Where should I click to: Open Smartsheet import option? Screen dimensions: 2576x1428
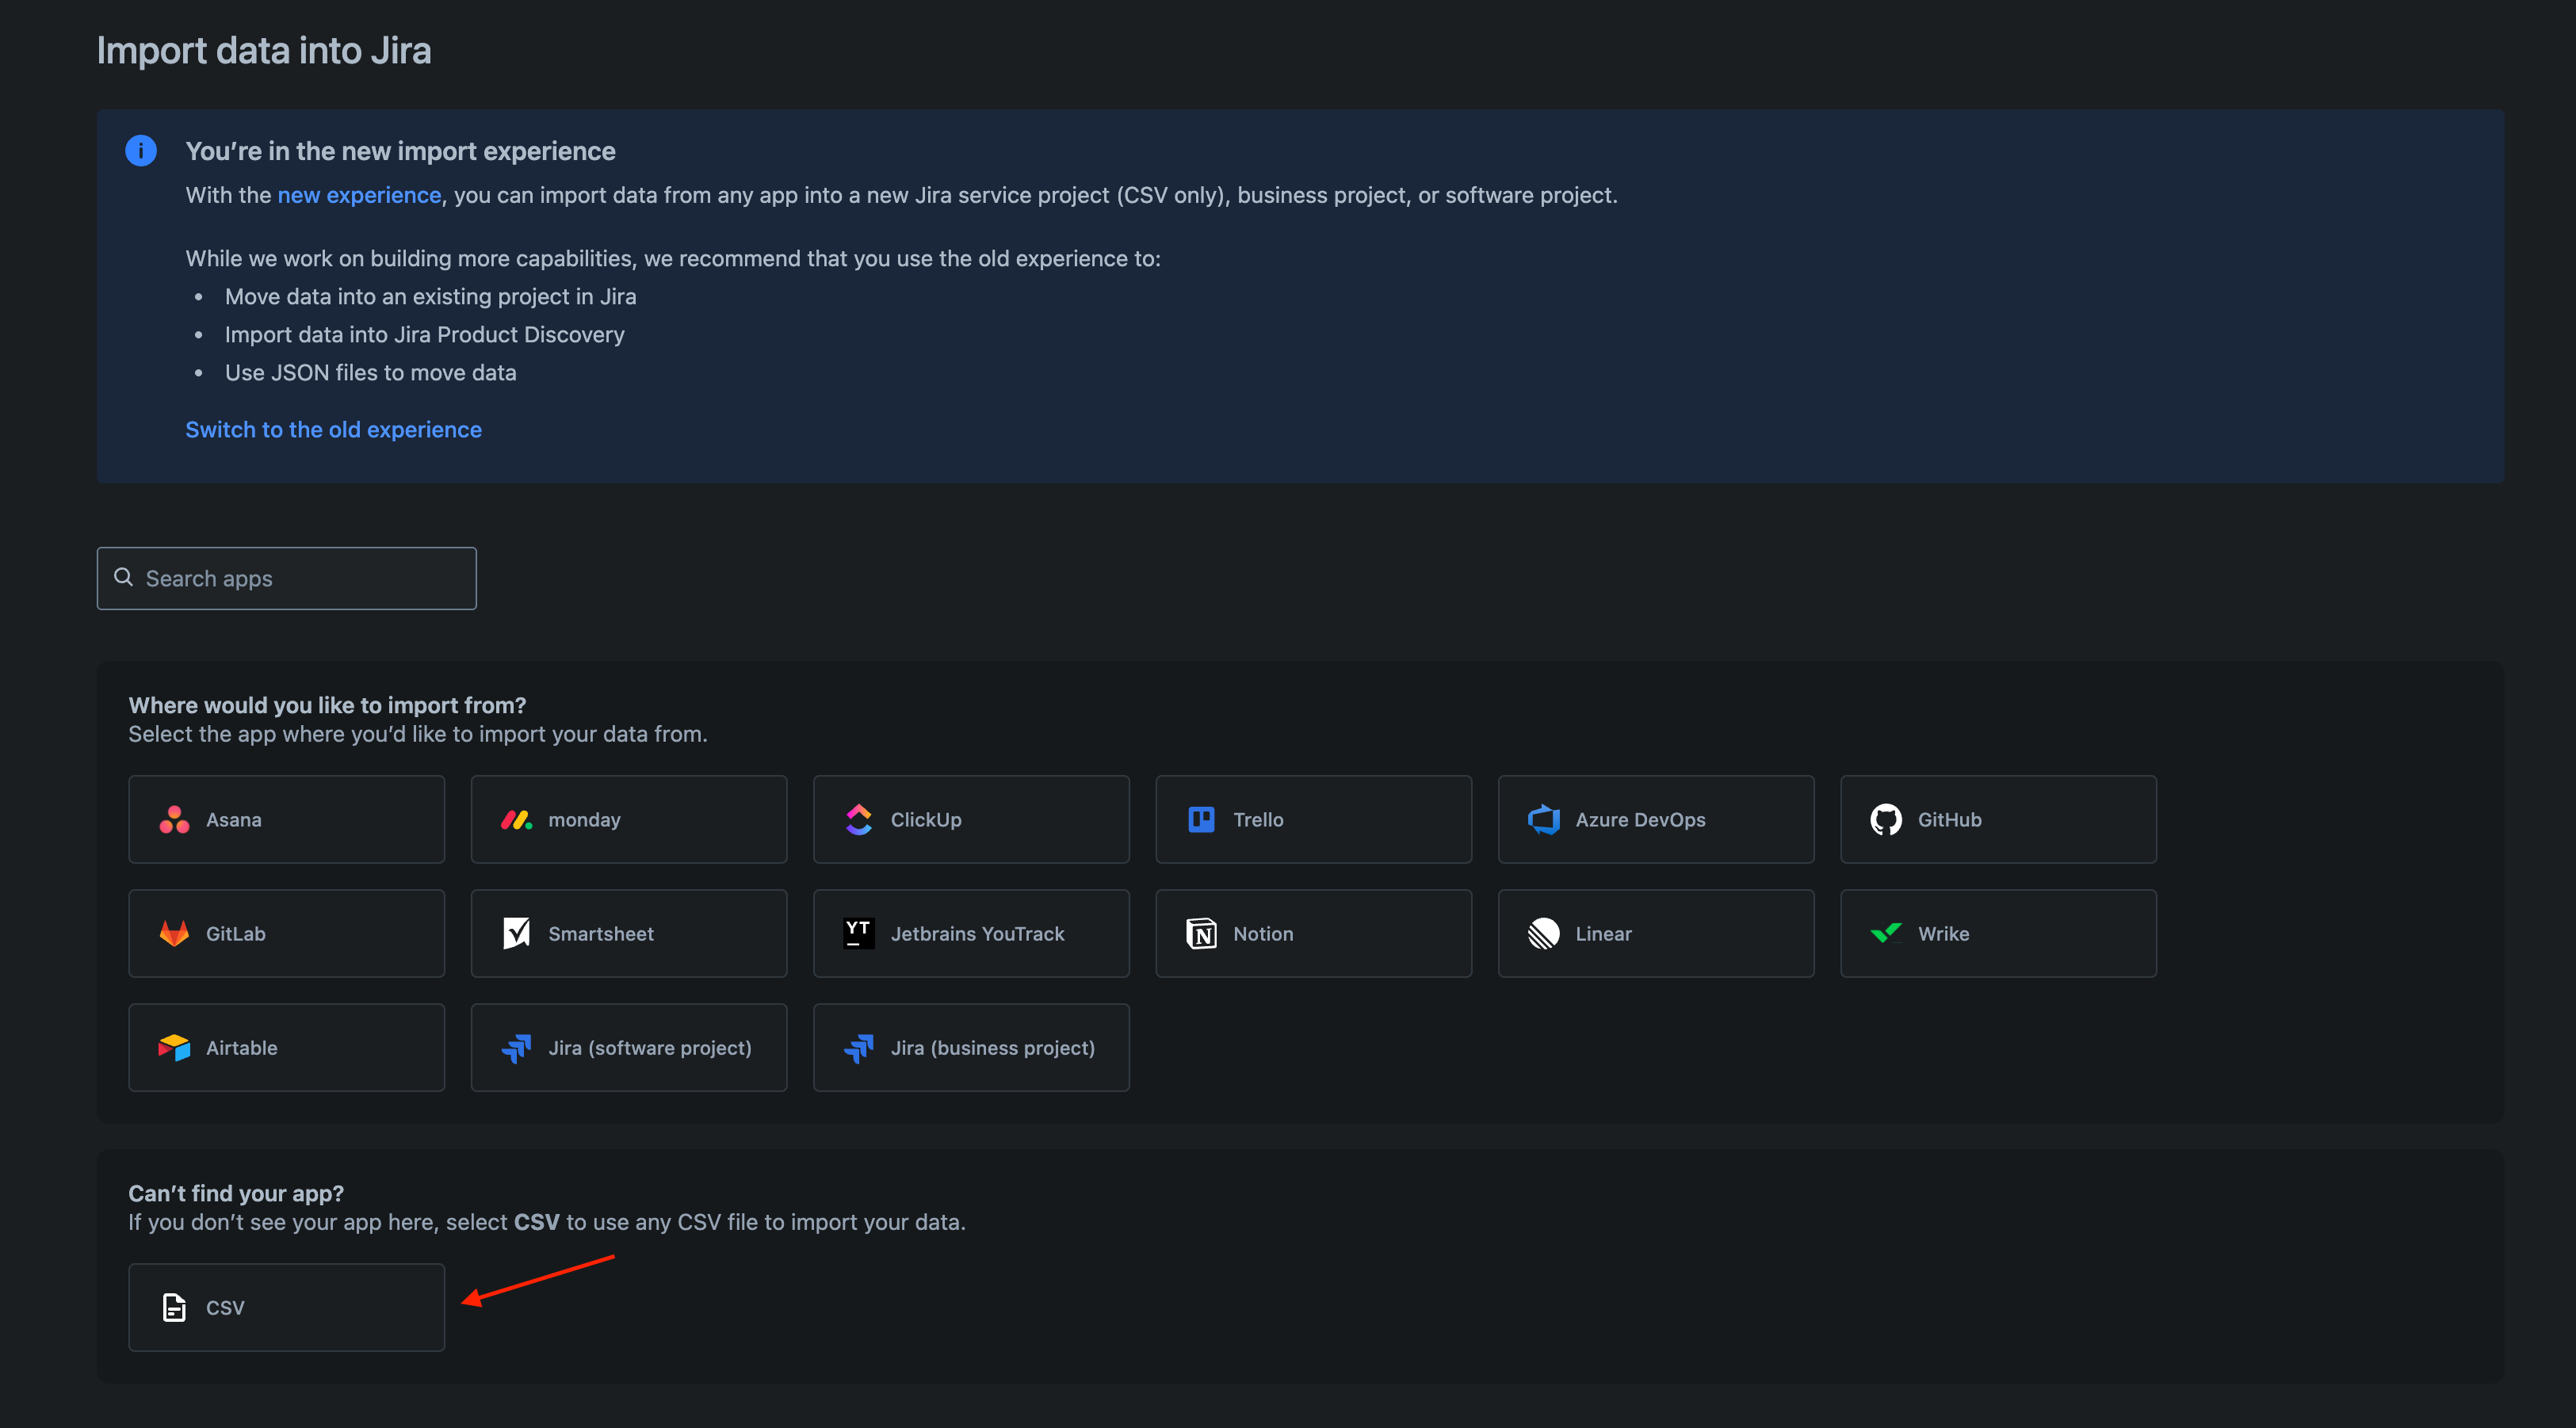628,933
